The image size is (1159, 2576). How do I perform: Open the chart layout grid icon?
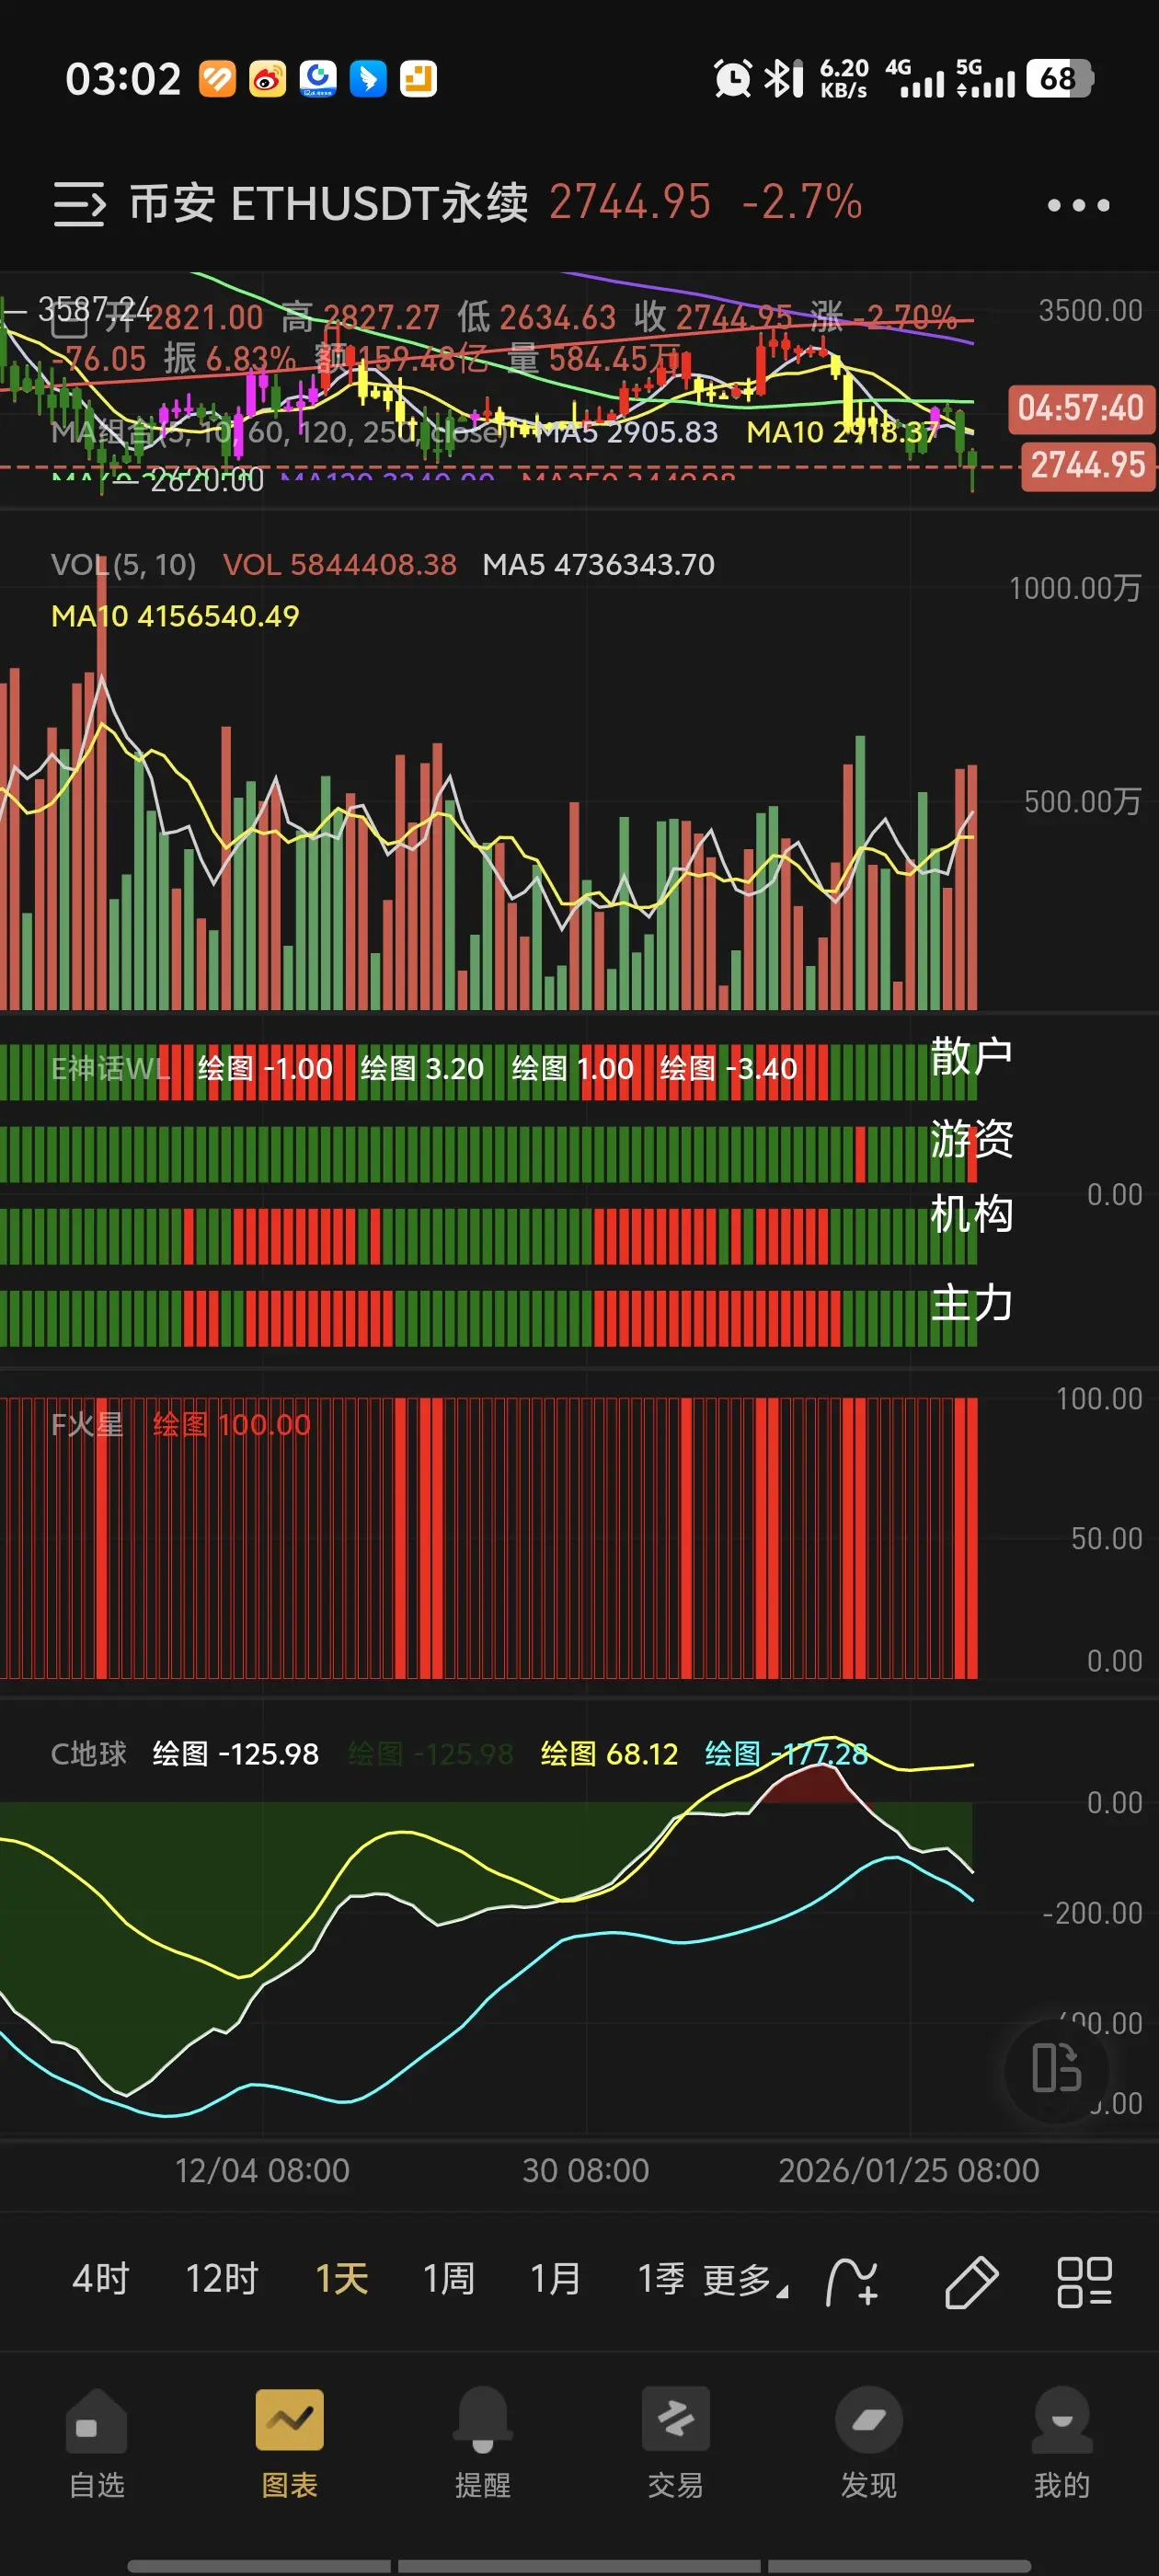tap(1084, 2282)
